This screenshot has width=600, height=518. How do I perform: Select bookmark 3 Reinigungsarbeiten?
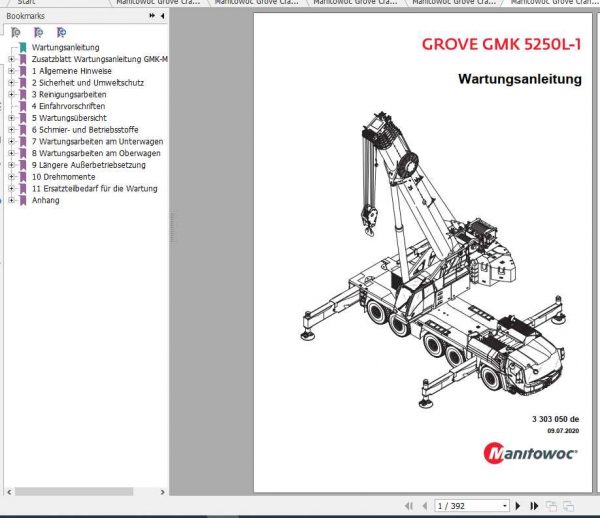tap(69, 94)
